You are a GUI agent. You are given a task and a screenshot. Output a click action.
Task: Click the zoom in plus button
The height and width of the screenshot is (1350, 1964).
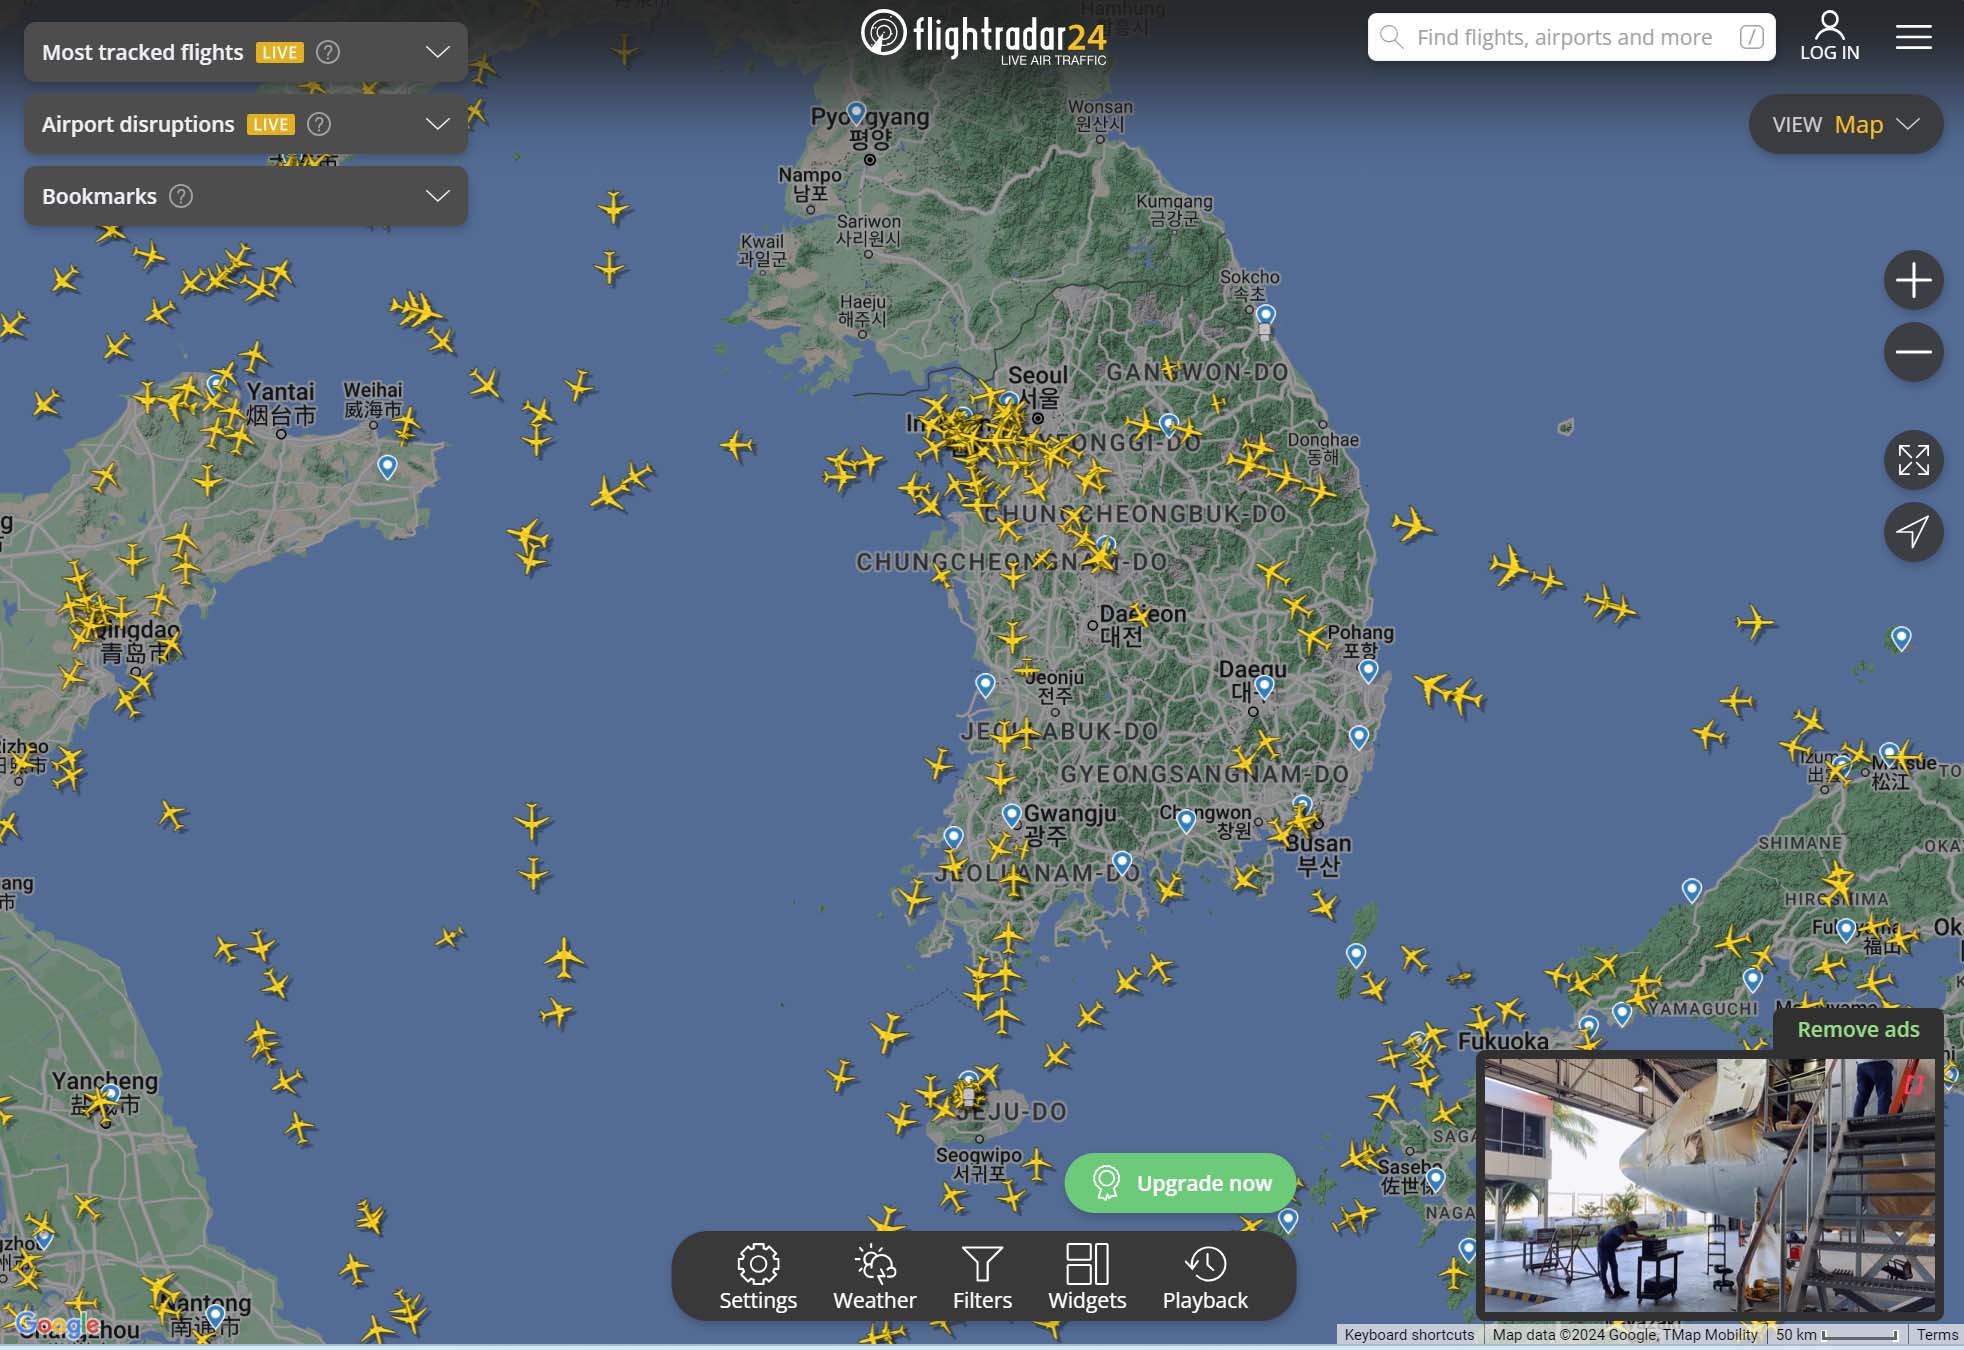point(1913,280)
